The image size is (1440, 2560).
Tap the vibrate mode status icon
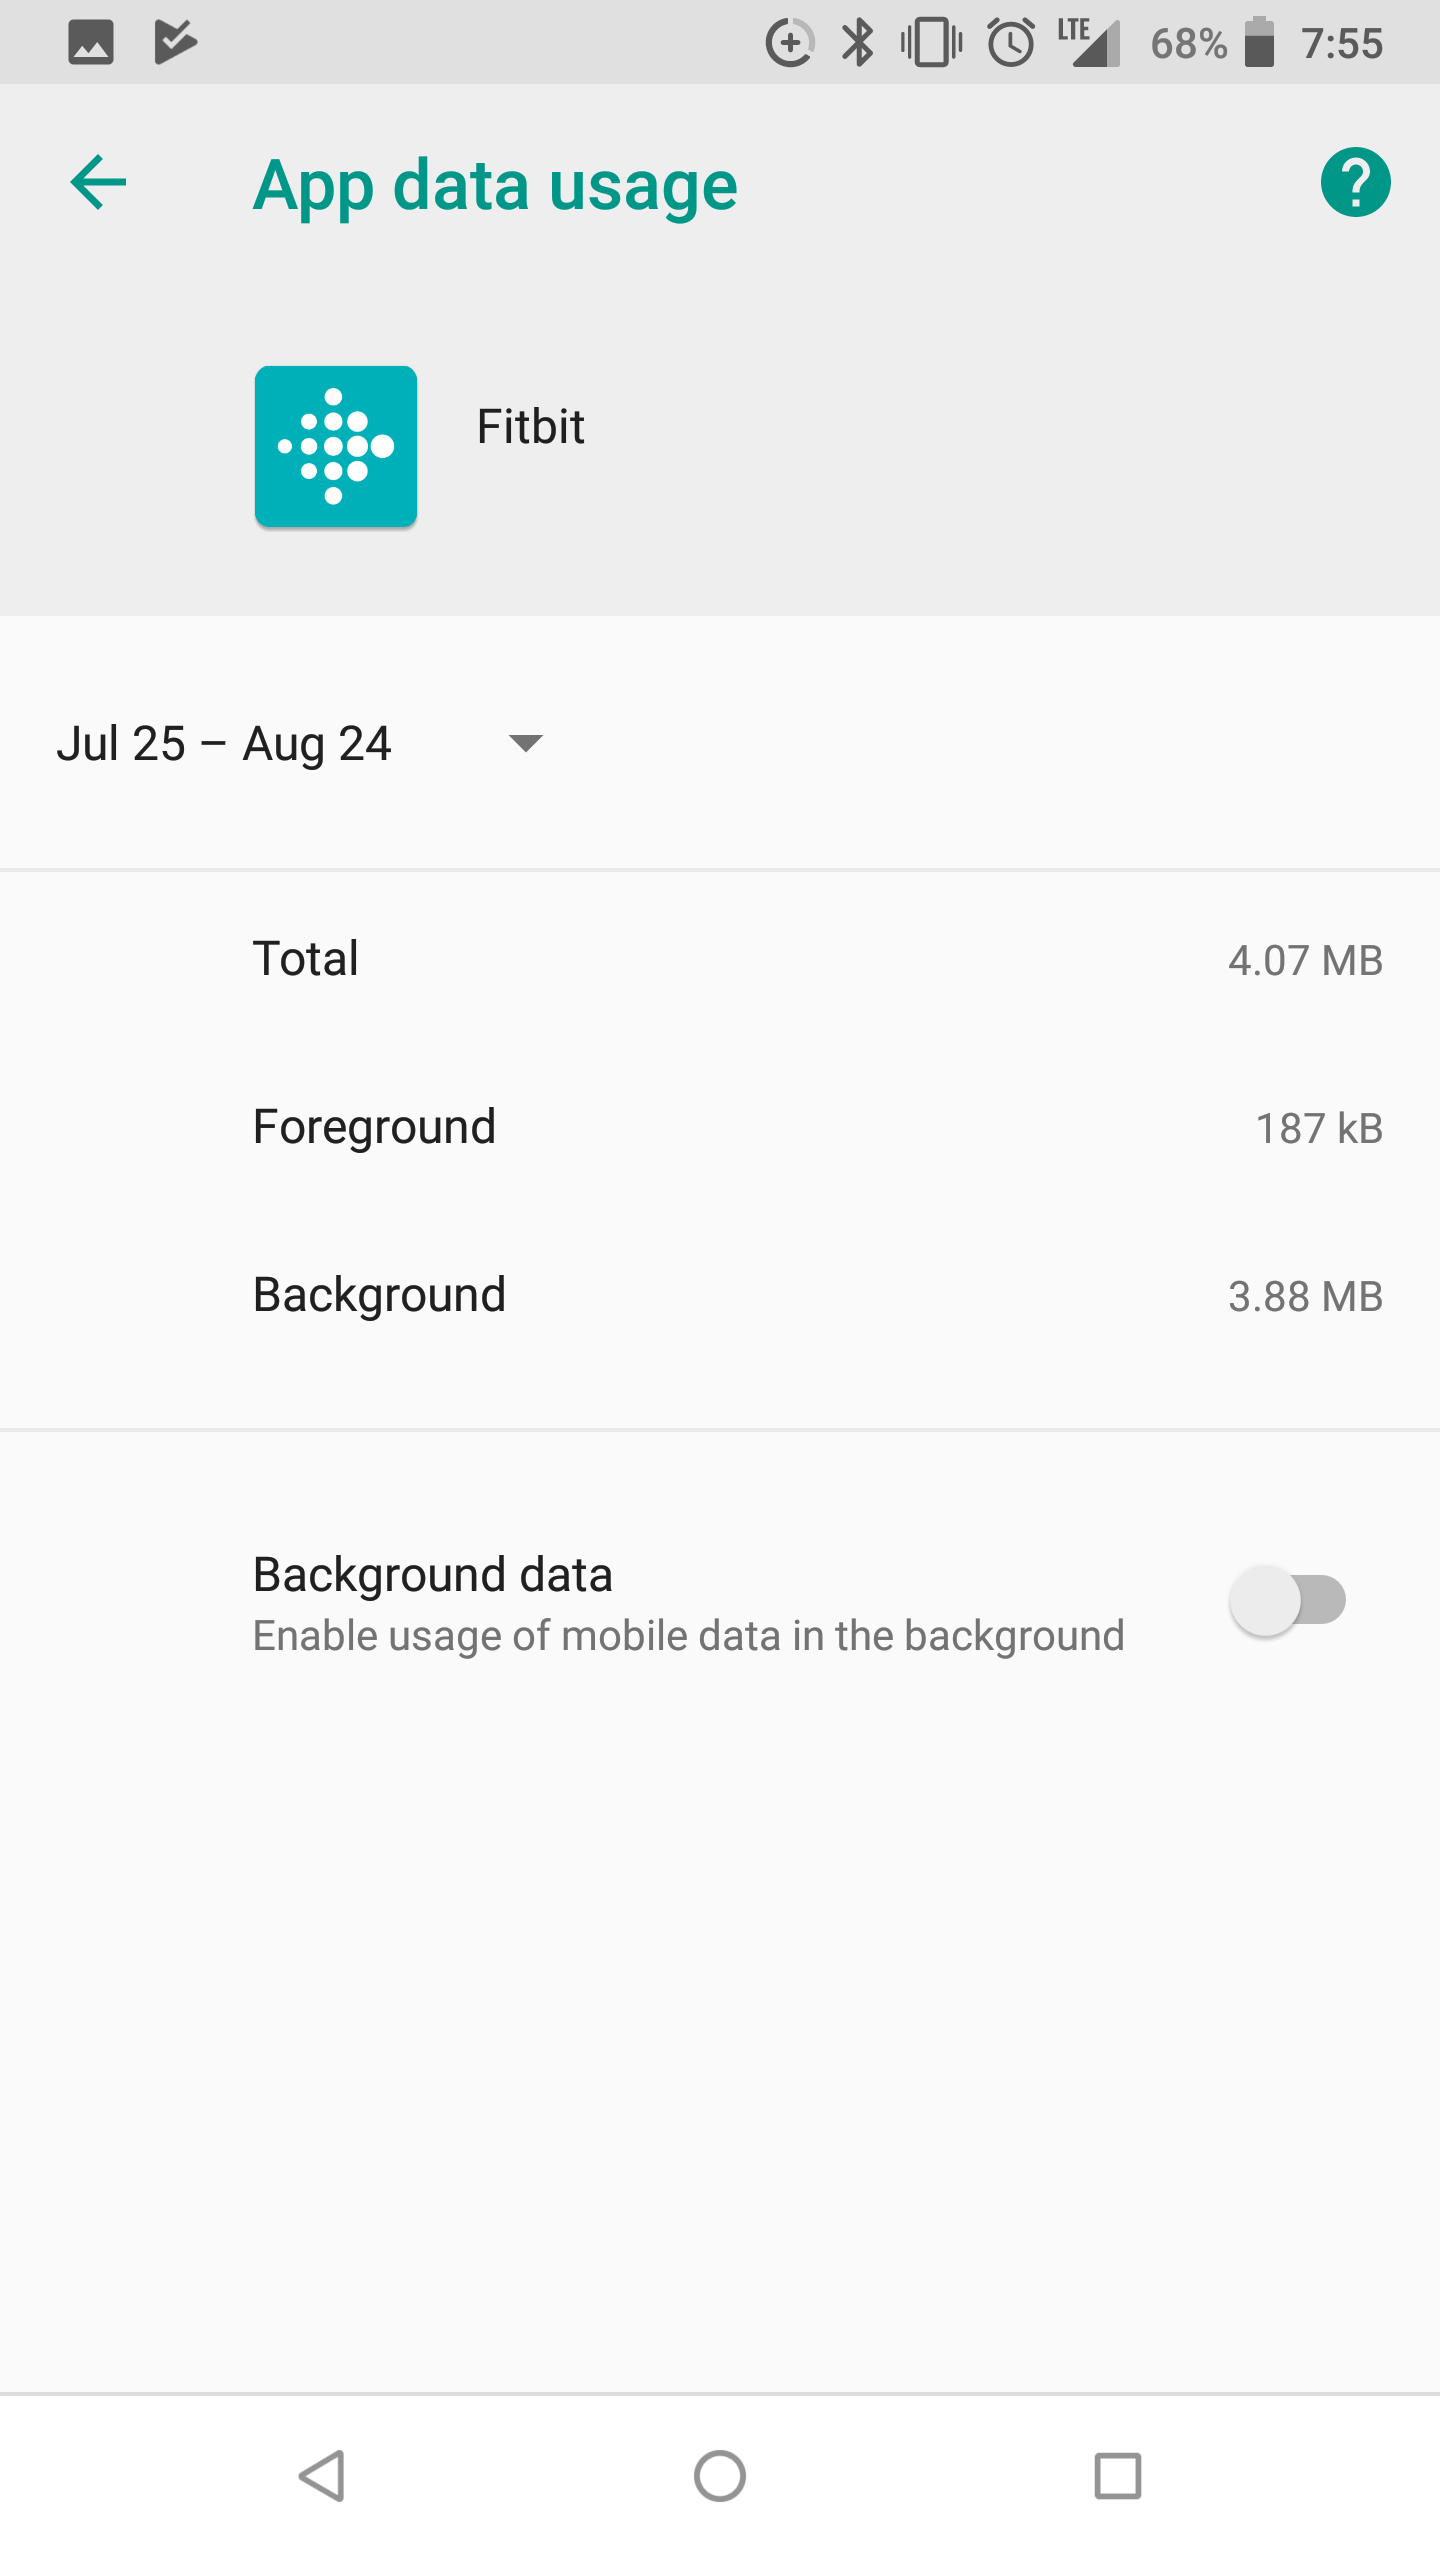click(931, 43)
